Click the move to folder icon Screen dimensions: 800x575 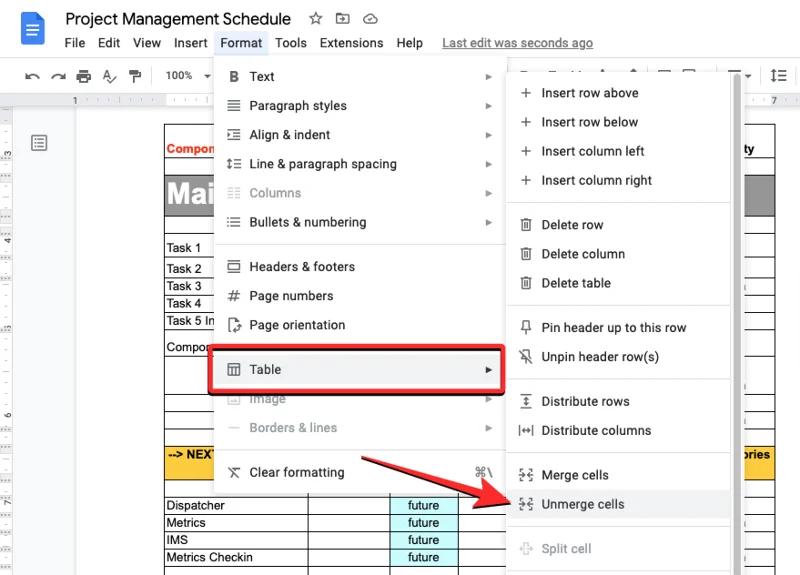point(343,19)
